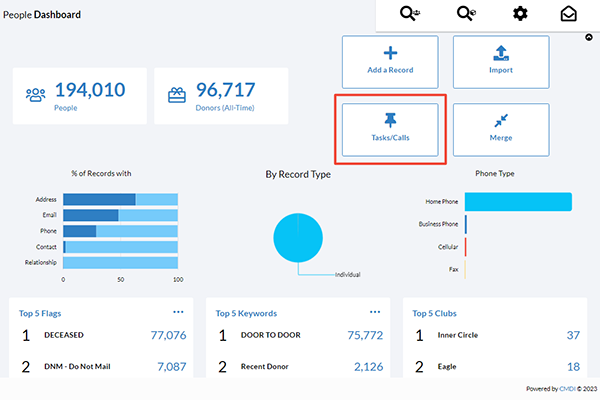Click the Individual pie label
Viewport: 600px width, 400px height.
[x=347, y=274]
